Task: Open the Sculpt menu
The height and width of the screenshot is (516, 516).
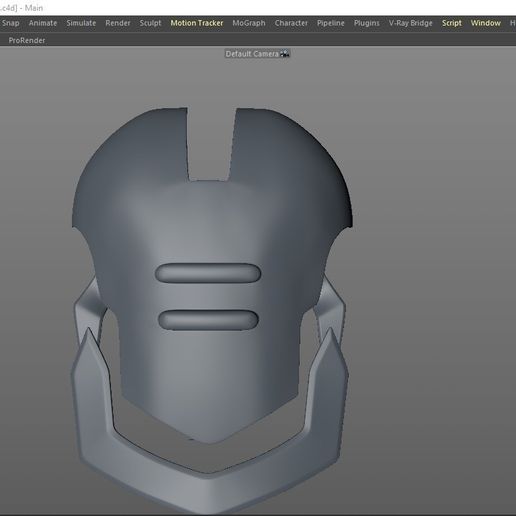Action: [x=150, y=23]
